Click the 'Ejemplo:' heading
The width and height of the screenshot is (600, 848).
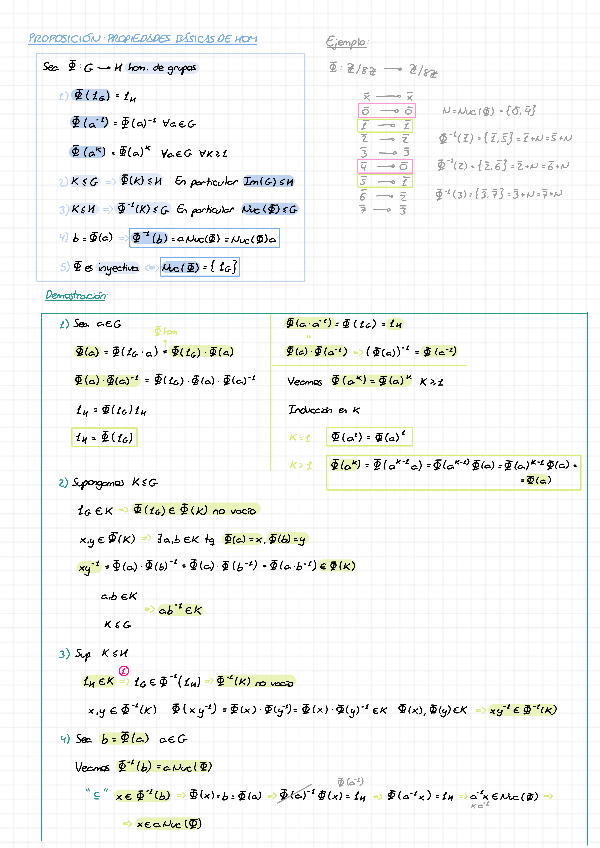[347, 42]
